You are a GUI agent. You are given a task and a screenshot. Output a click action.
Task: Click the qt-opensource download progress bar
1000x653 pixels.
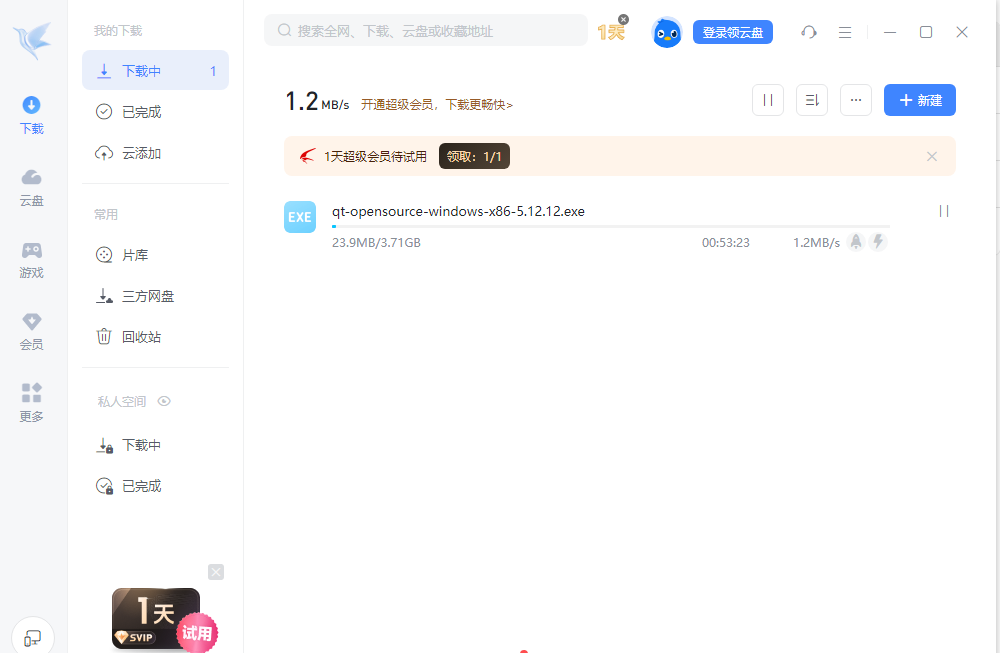(x=611, y=226)
